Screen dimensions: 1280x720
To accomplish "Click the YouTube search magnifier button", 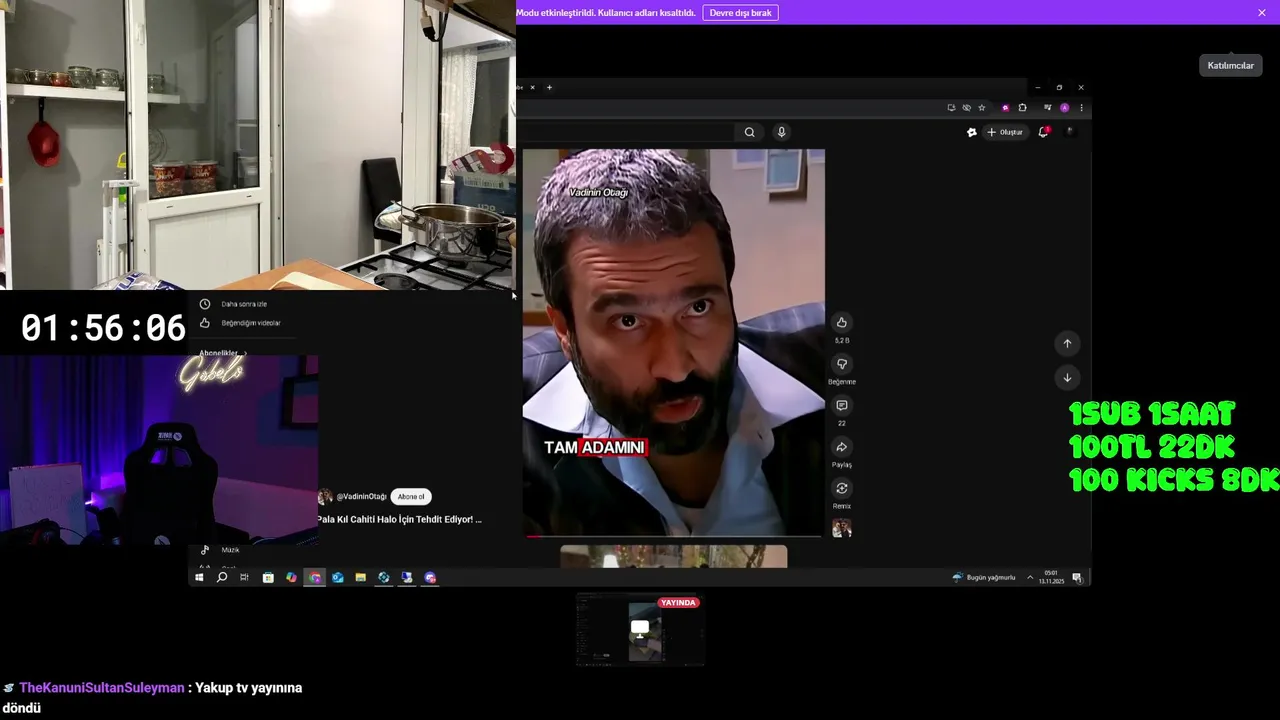I will click(x=749, y=132).
